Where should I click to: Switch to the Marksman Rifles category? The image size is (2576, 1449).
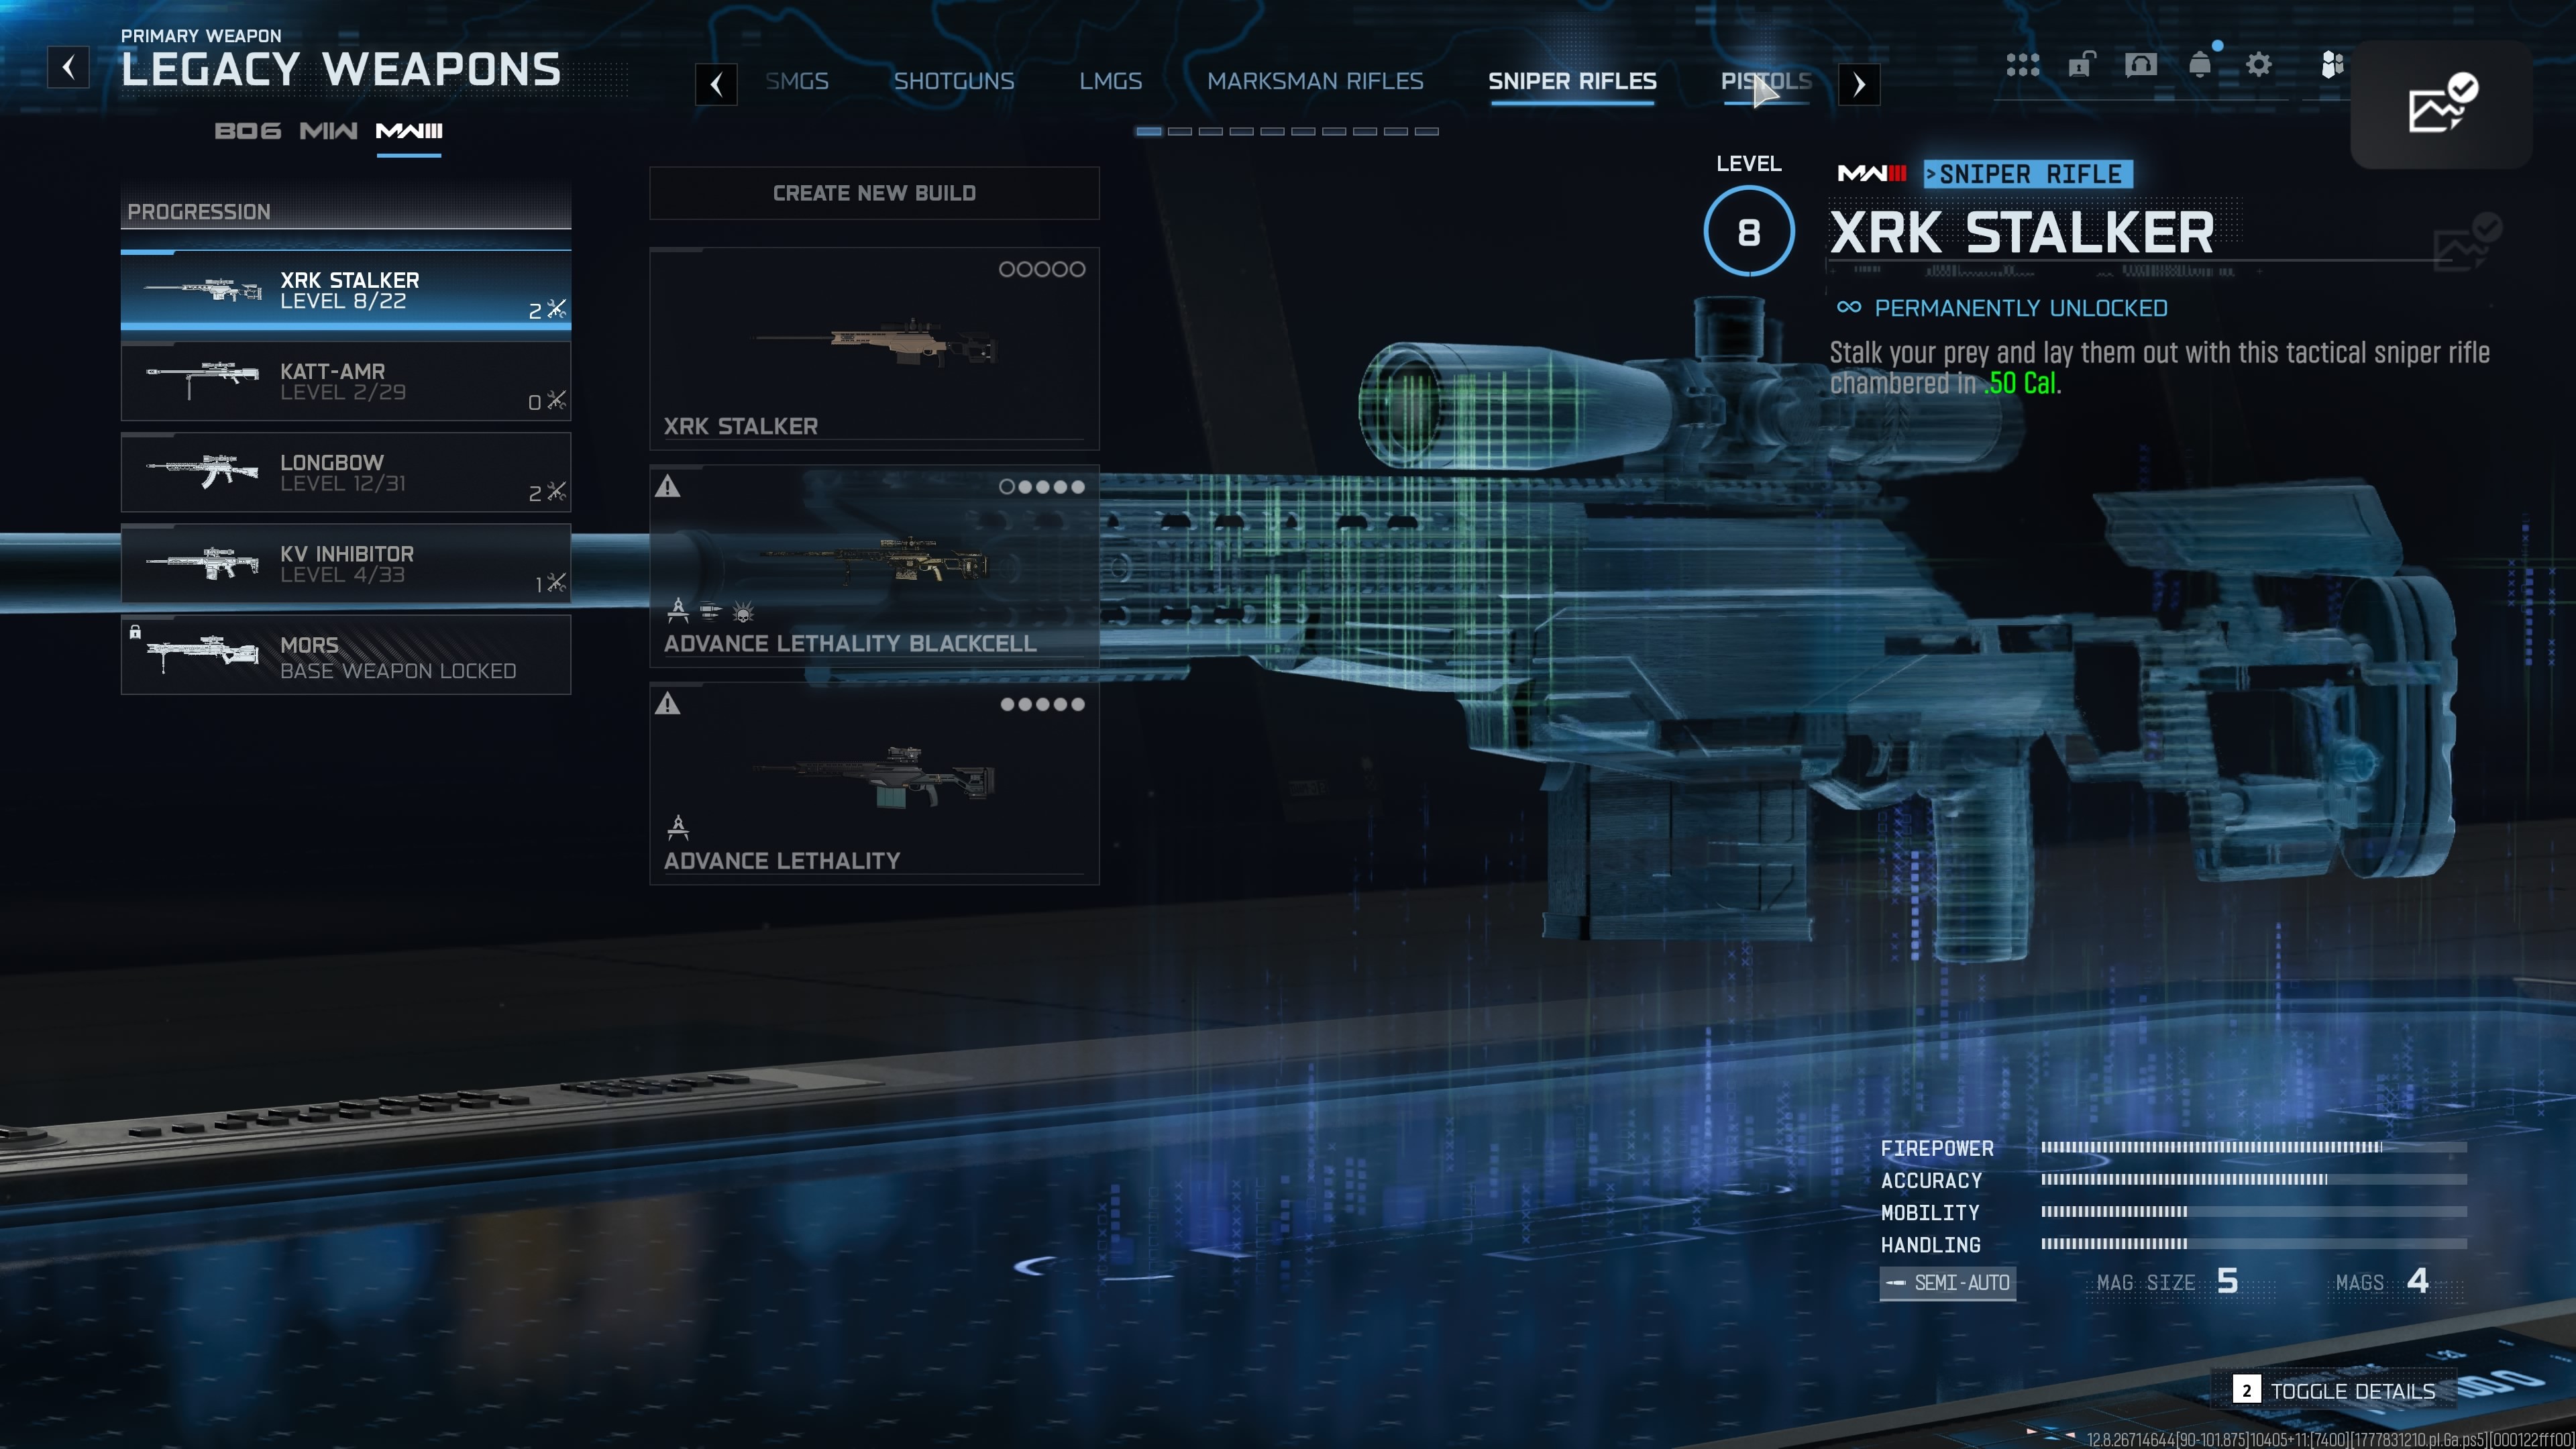(1315, 81)
